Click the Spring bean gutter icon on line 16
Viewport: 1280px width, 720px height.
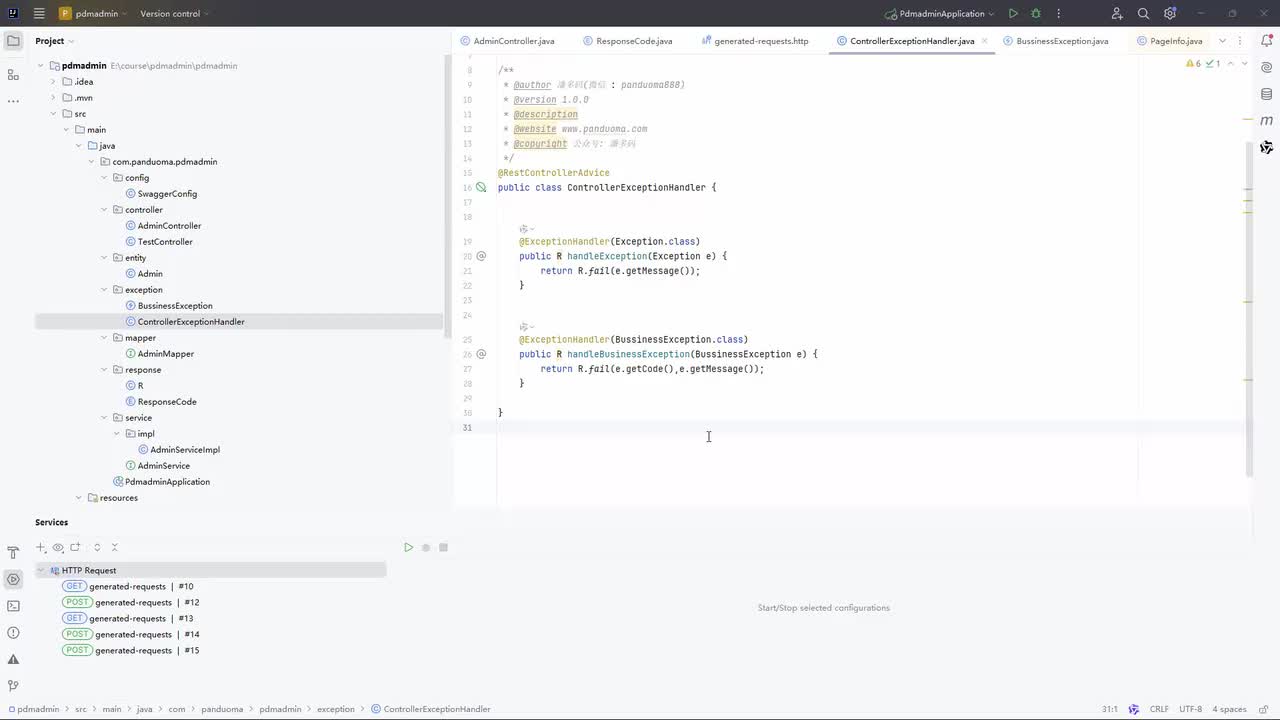pos(481,187)
